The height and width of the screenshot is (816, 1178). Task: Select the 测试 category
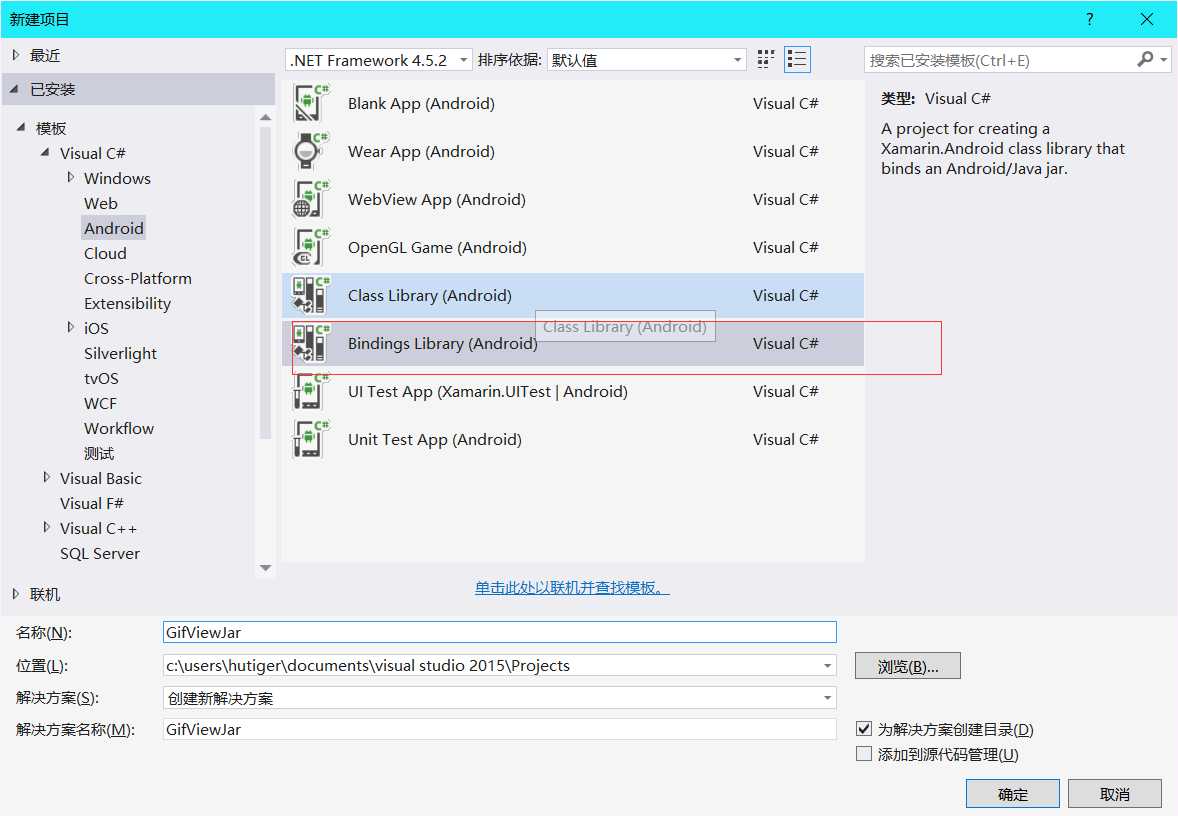[x=99, y=453]
